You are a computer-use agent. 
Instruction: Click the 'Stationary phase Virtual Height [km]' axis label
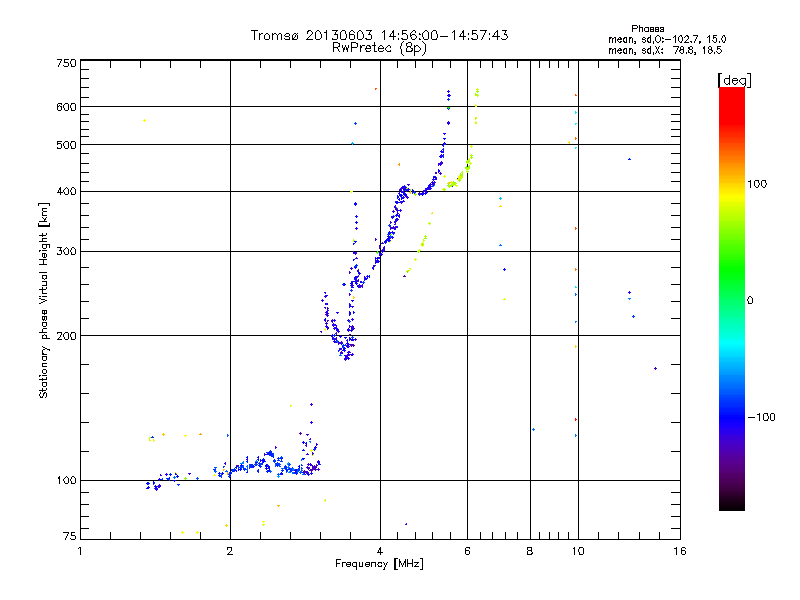pyautogui.click(x=43, y=301)
